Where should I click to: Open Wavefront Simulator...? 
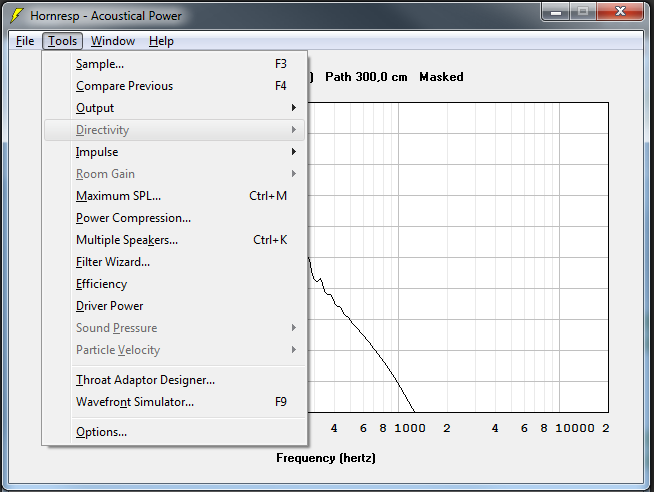point(174,402)
